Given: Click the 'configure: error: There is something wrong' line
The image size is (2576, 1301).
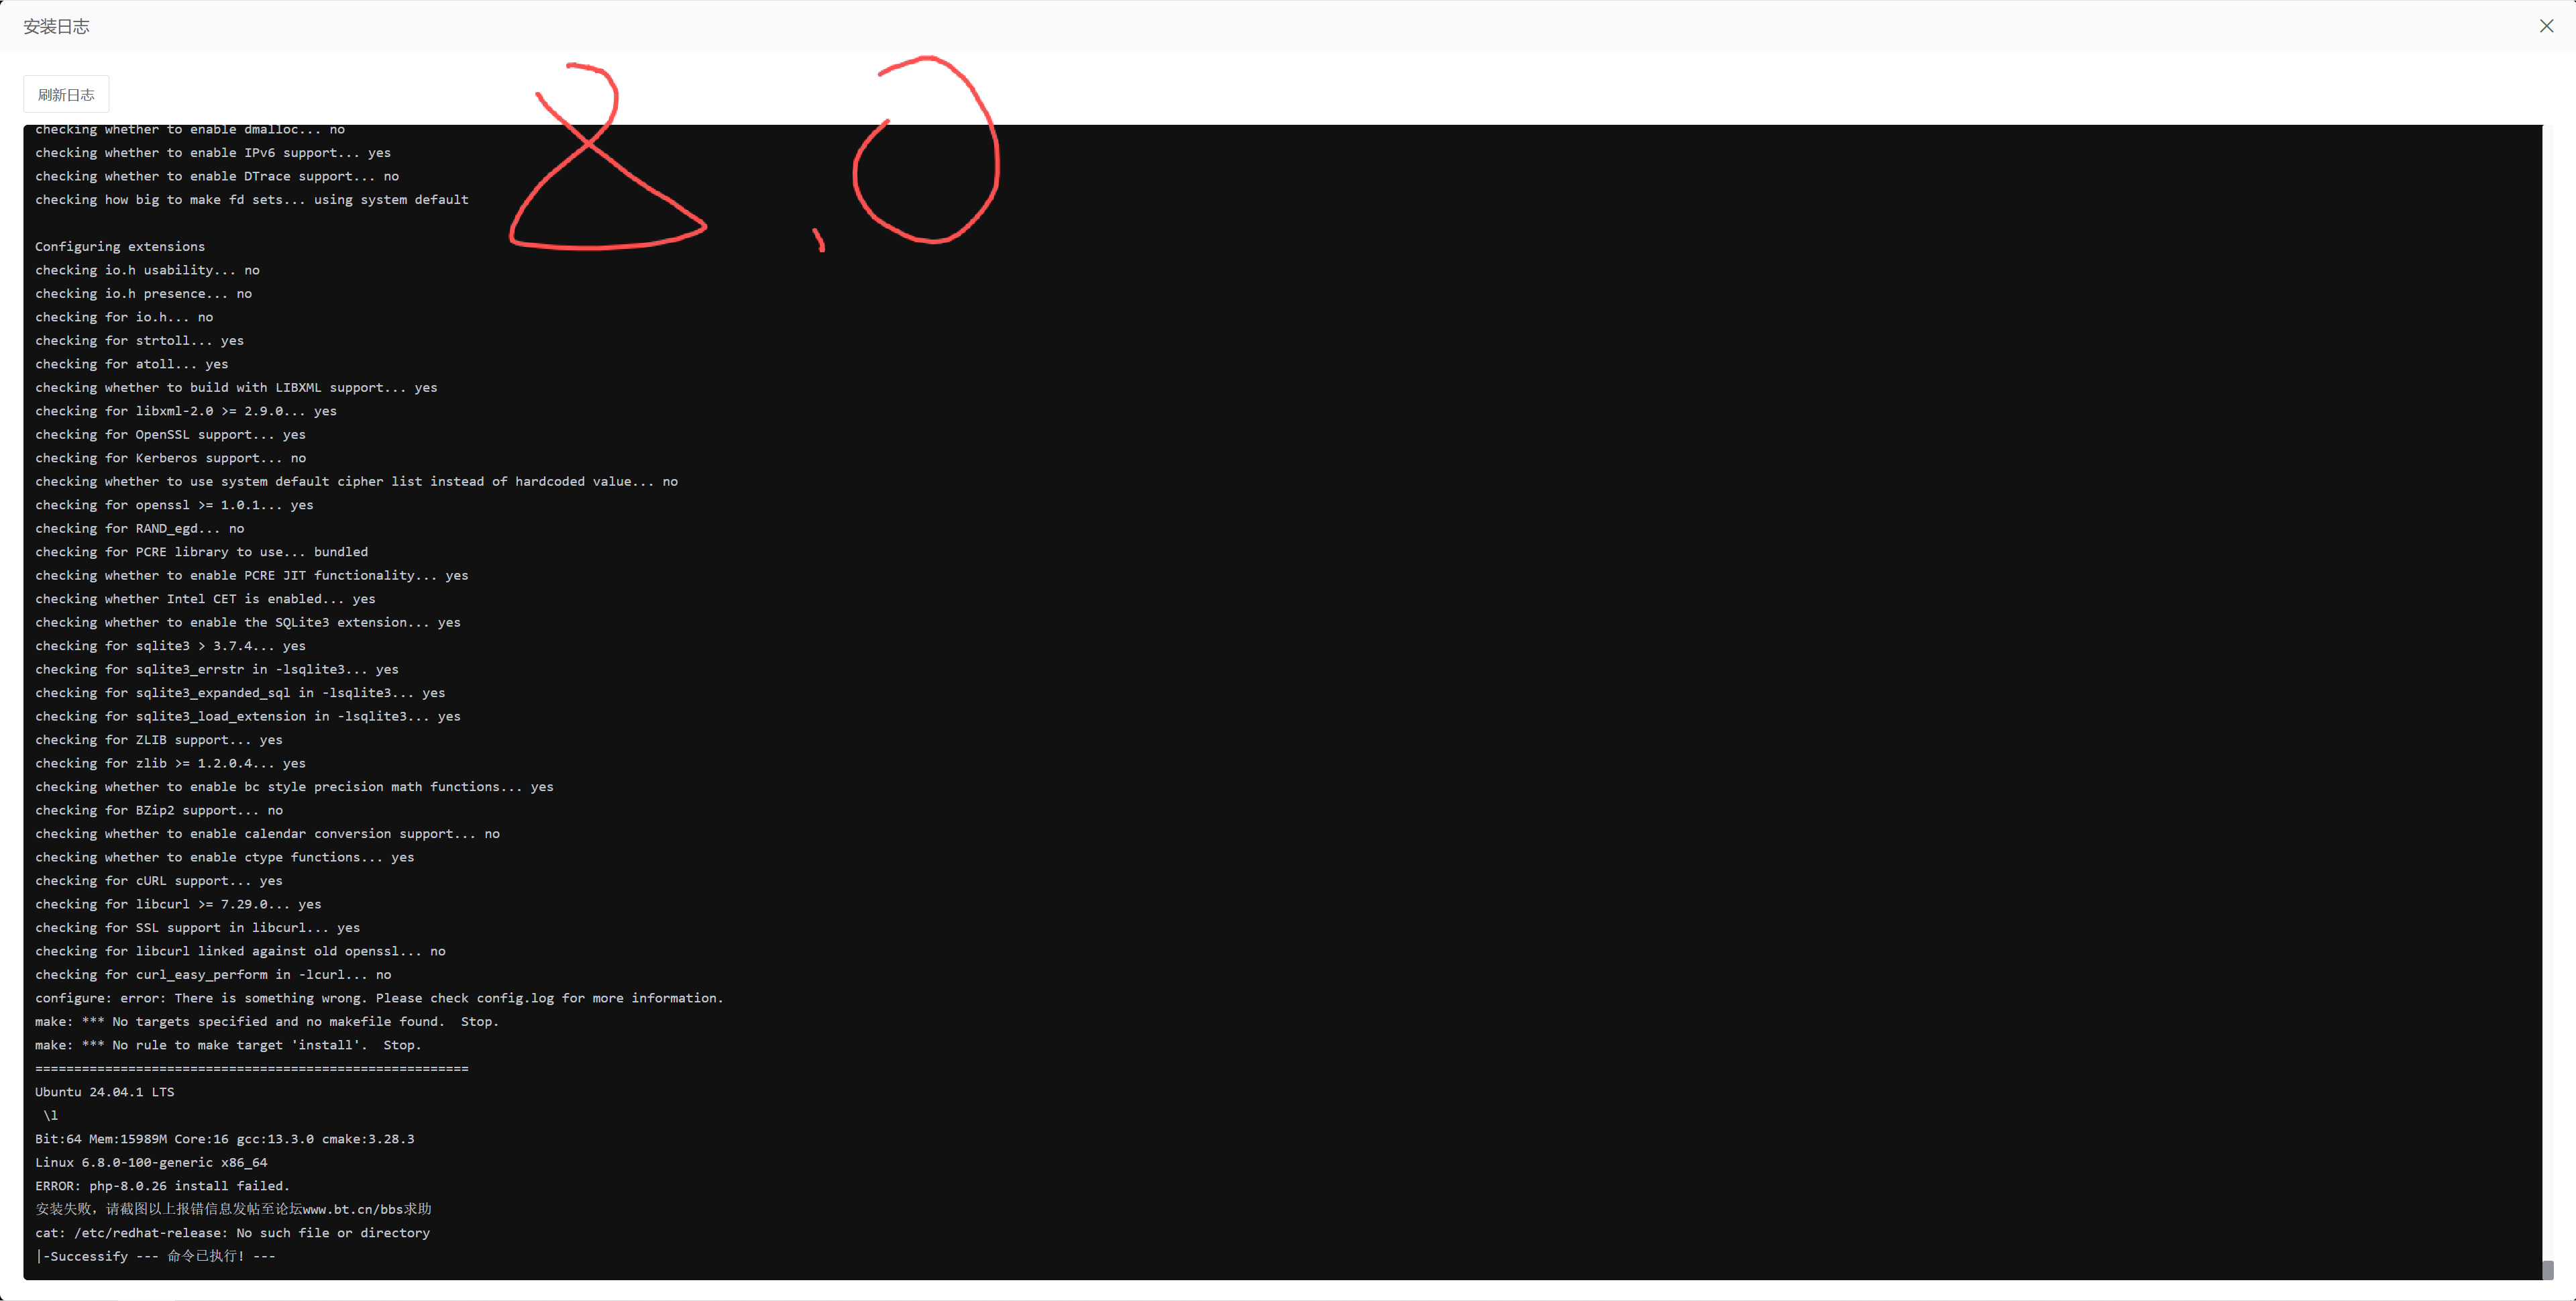Looking at the screenshot, I should tap(379, 998).
